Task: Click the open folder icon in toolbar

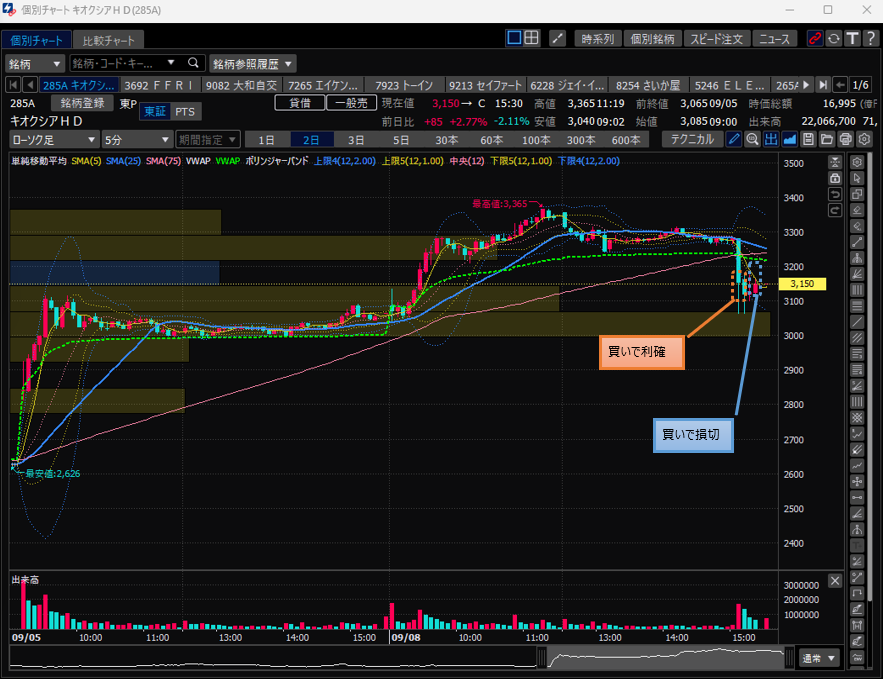Action: pyautogui.click(x=827, y=140)
